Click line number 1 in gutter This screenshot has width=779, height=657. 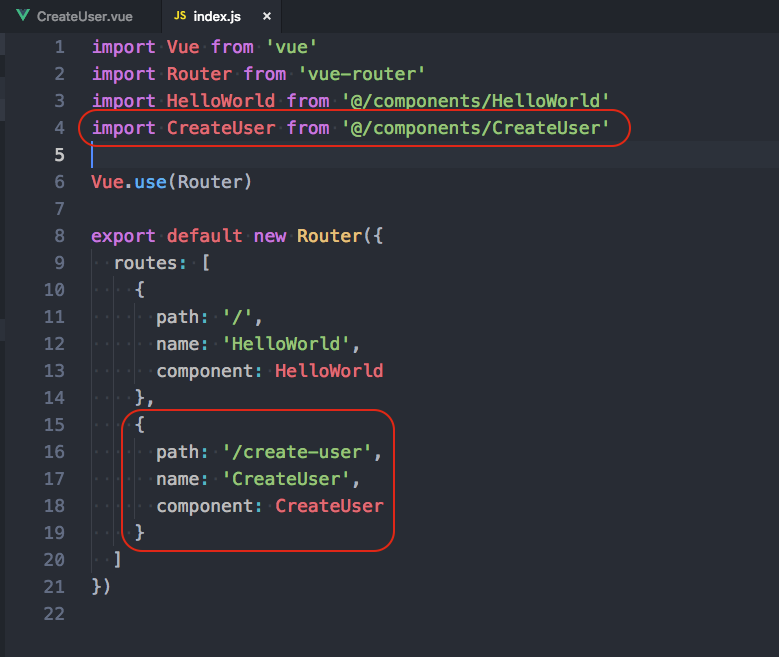pos(60,47)
